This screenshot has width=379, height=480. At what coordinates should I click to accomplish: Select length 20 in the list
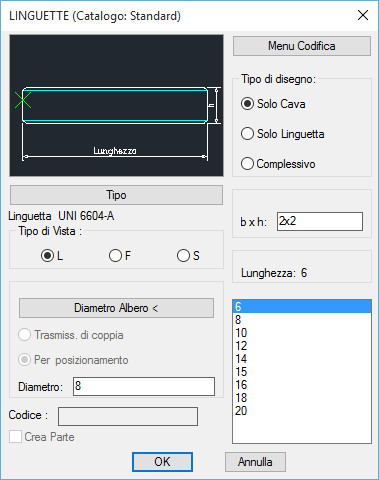(302, 411)
